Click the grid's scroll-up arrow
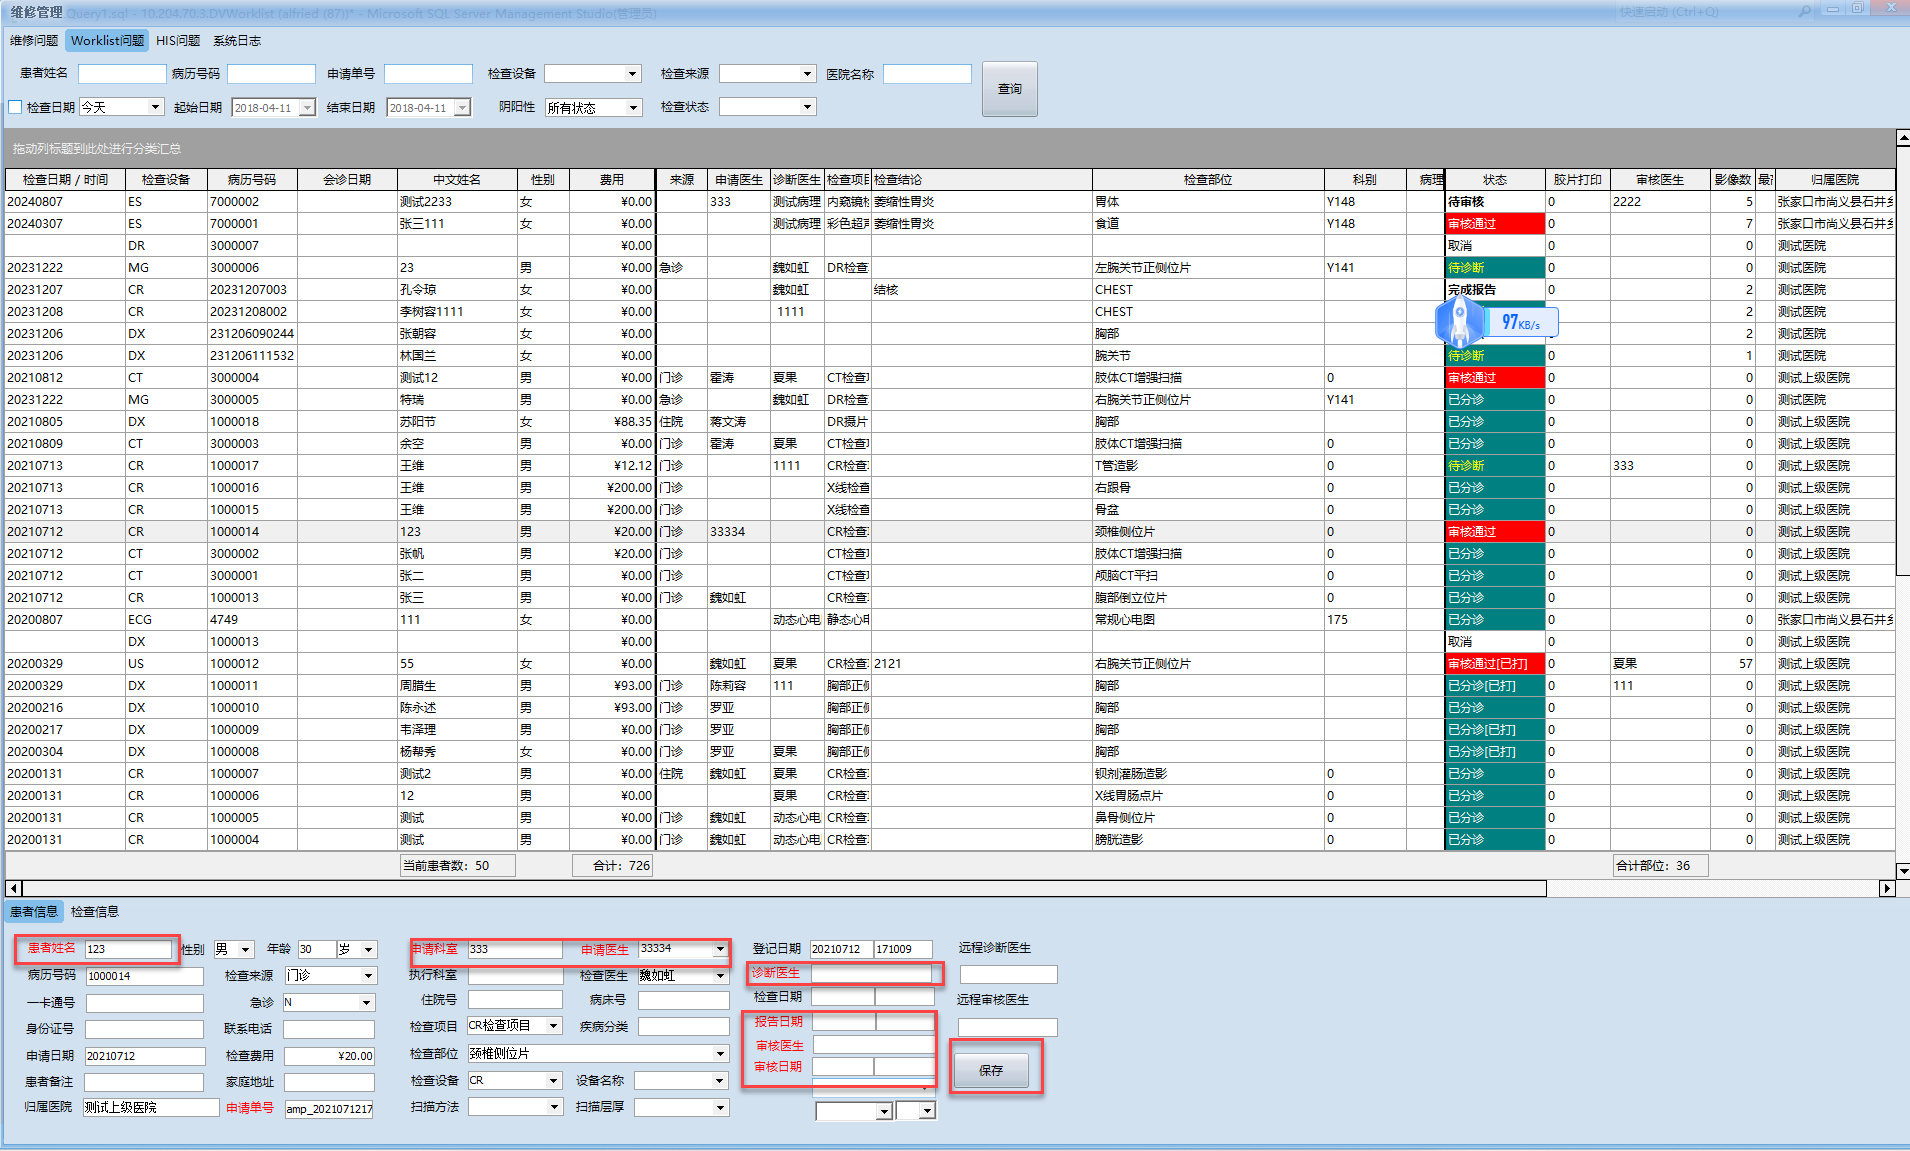This screenshot has height=1151, width=1910. [1902, 139]
